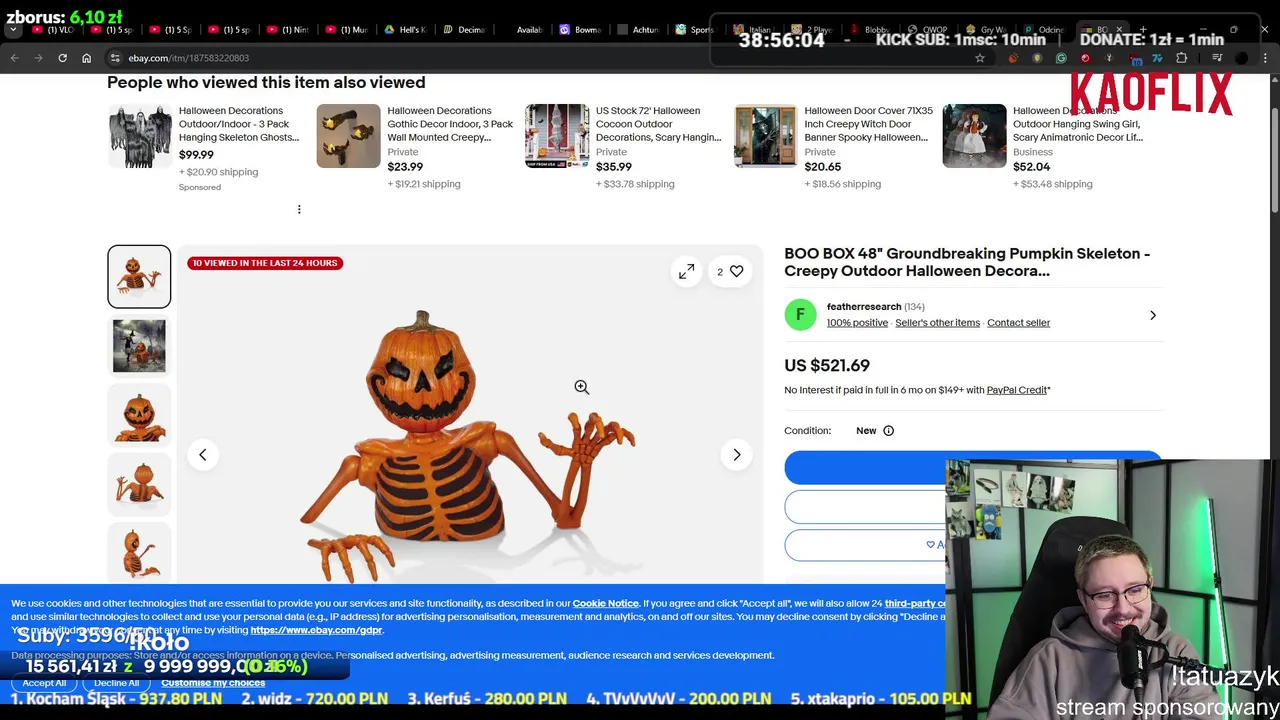Show the next product image arrow
The height and width of the screenshot is (720, 1280).
737,455
